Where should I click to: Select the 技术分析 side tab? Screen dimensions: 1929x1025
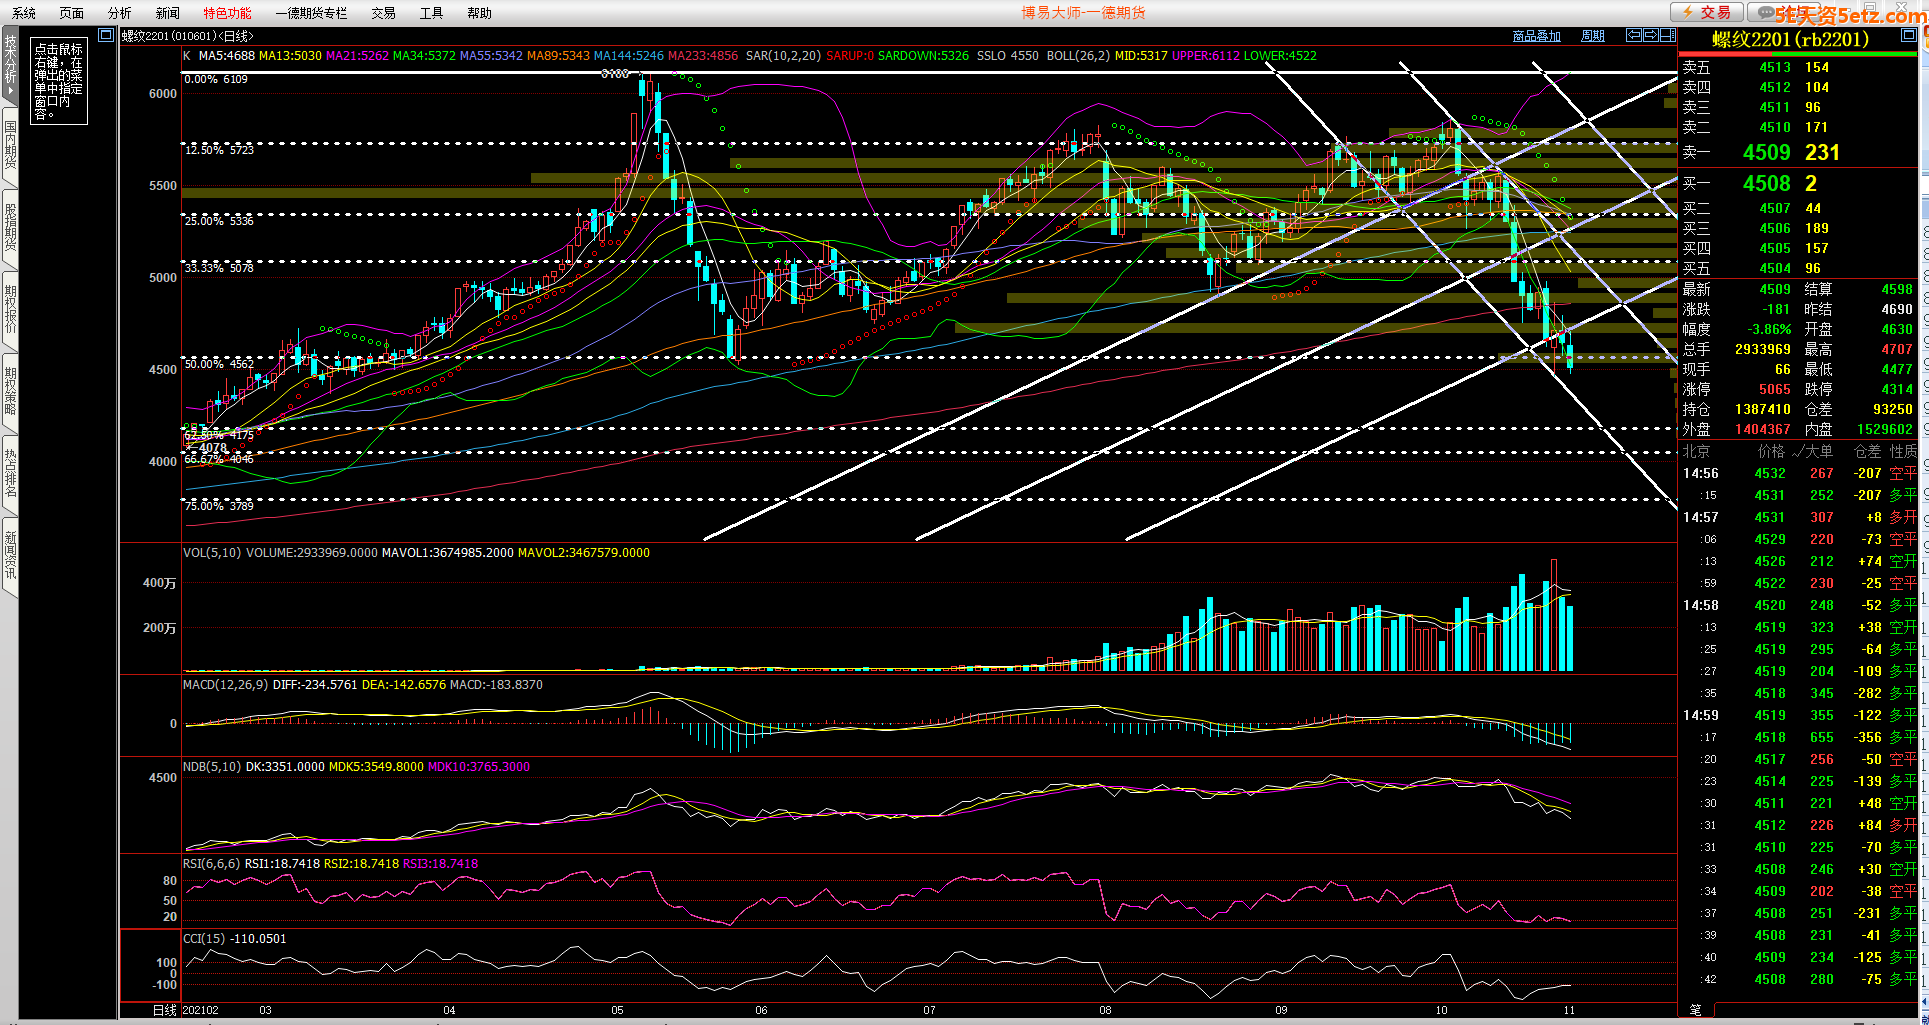(10, 64)
